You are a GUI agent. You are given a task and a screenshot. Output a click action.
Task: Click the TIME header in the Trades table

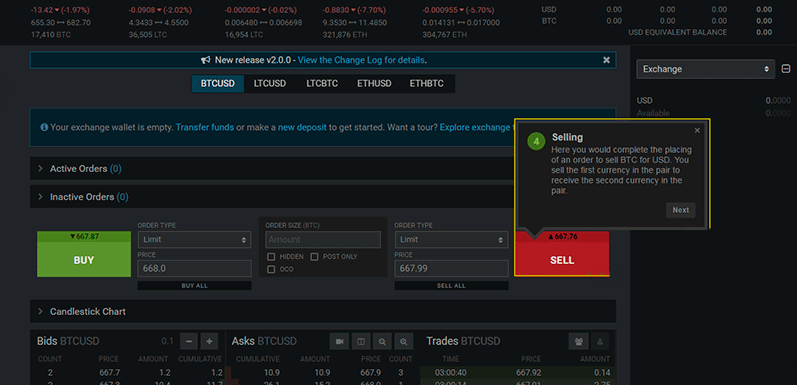pos(450,359)
